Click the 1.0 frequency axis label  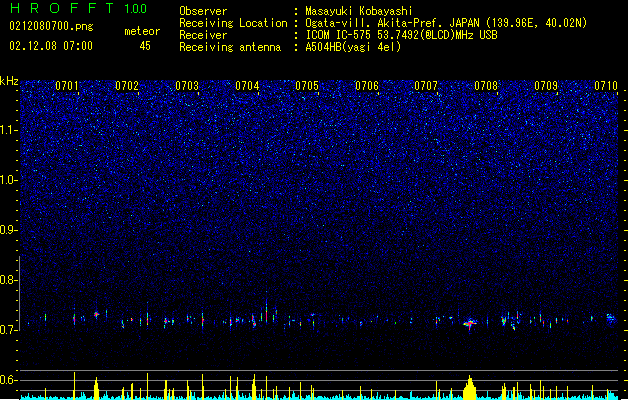(9, 180)
